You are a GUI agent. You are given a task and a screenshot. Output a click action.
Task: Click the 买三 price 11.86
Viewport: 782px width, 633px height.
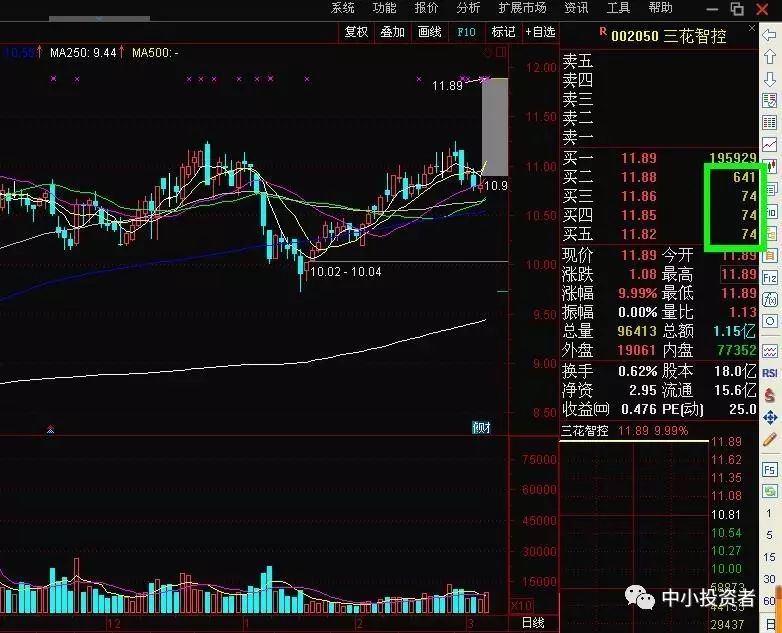click(x=639, y=196)
